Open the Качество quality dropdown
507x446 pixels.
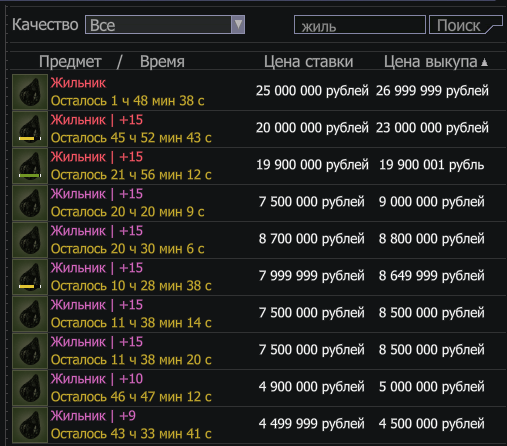[165, 24]
